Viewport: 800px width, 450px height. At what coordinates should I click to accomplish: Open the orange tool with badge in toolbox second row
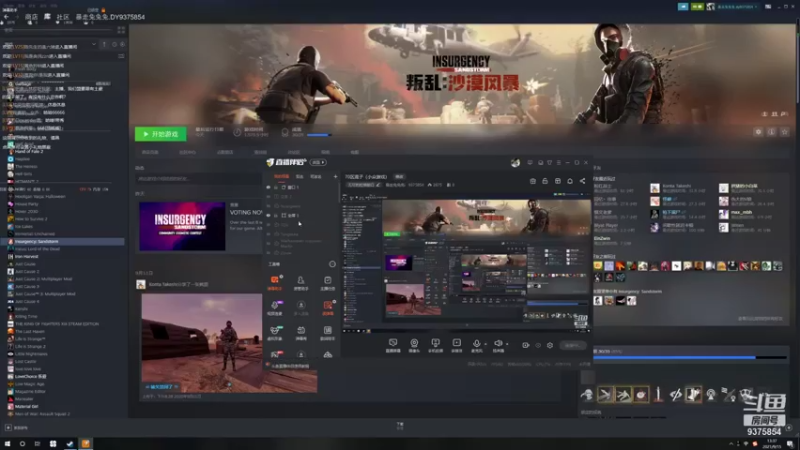coord(328,307)
